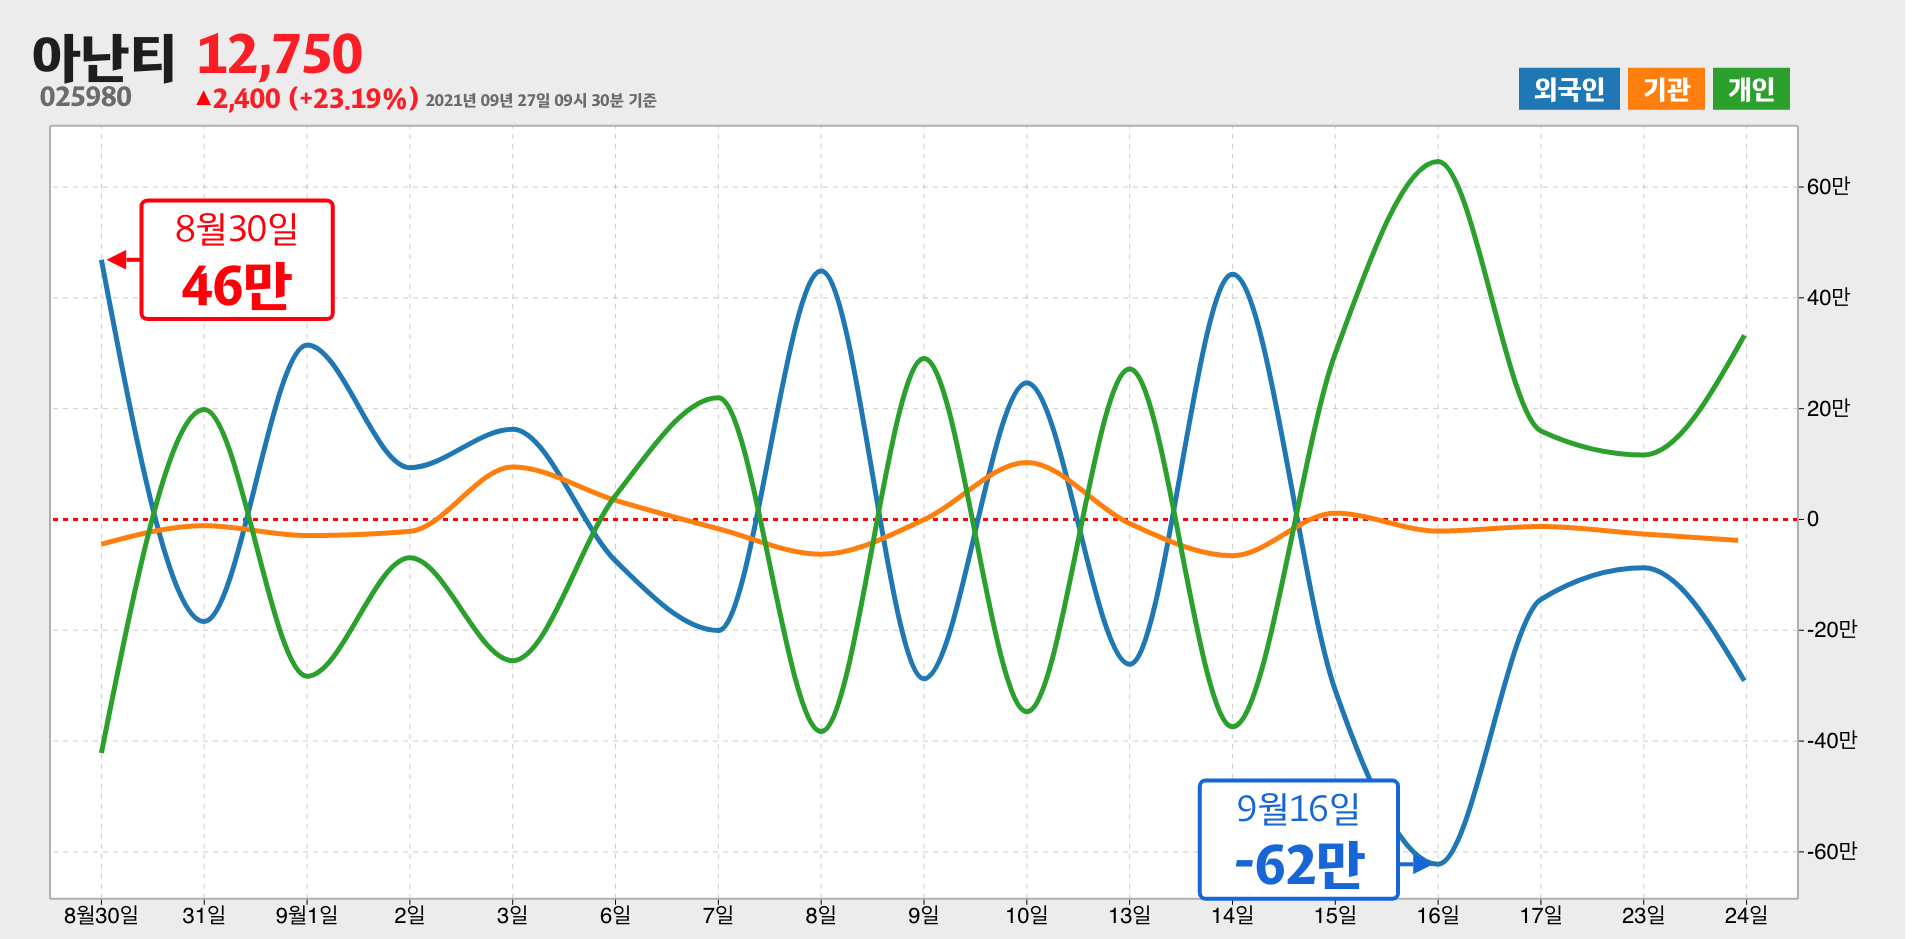Click the green line peak at 16일
The height and width of the screenshot is (939, 1920).
click(1437, 161)
